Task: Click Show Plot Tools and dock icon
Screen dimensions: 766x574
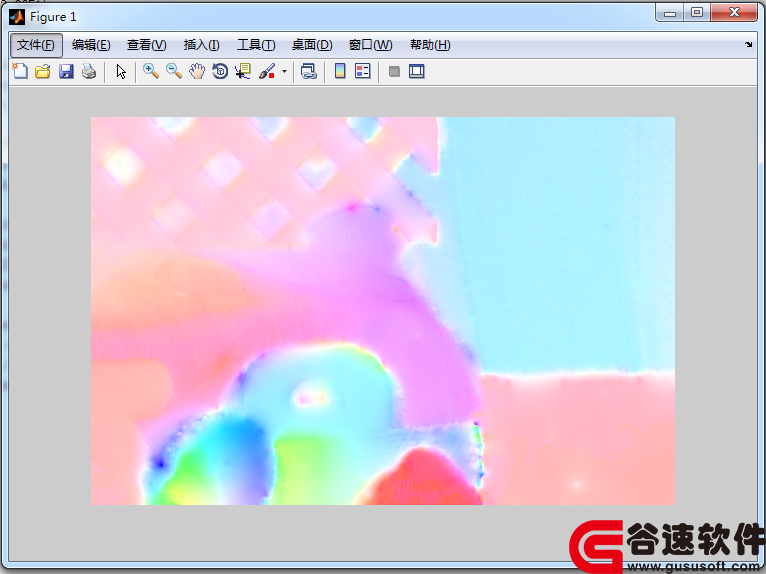Action: [417, 71]
